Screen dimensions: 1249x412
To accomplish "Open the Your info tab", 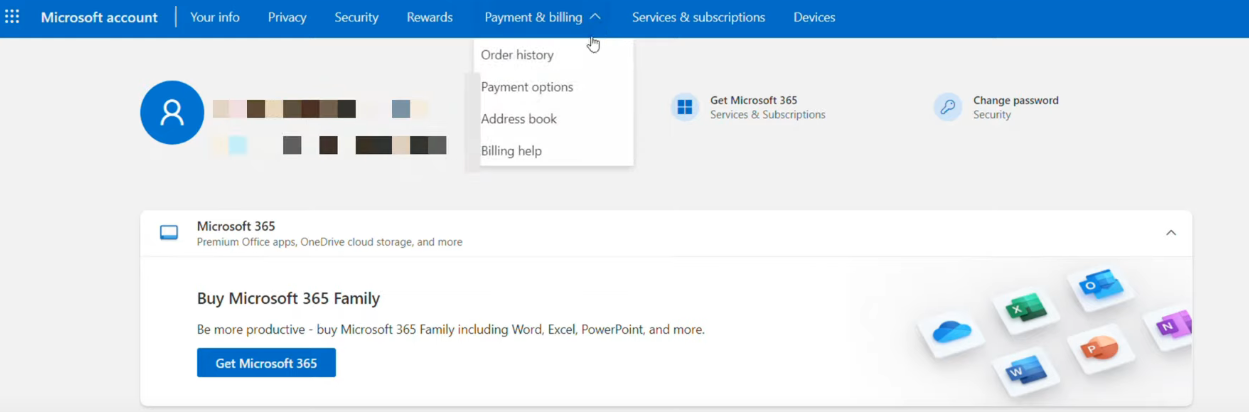I will tap(215, 17).
